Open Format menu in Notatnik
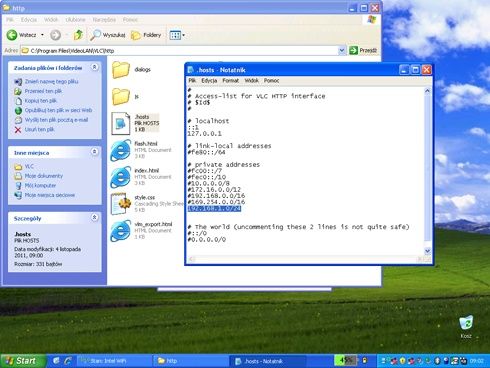Screen dimensions: 490x368 [x=231, y=80]
